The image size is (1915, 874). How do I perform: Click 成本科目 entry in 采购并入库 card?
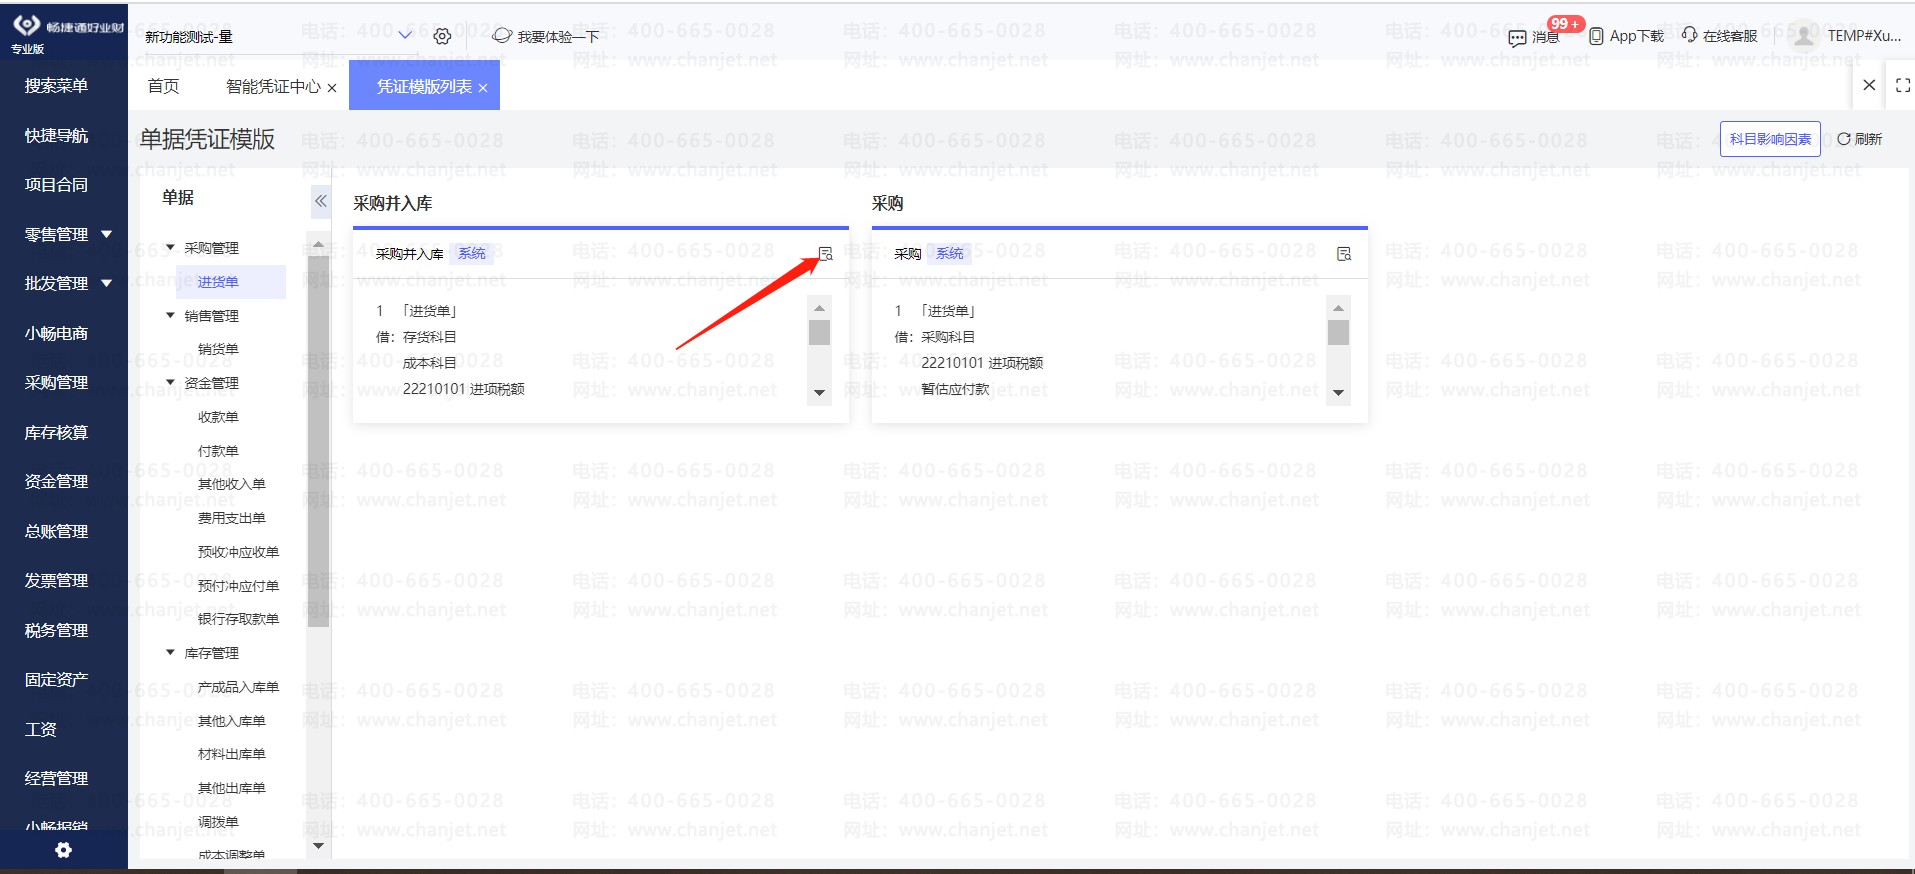tap(430, 363)
